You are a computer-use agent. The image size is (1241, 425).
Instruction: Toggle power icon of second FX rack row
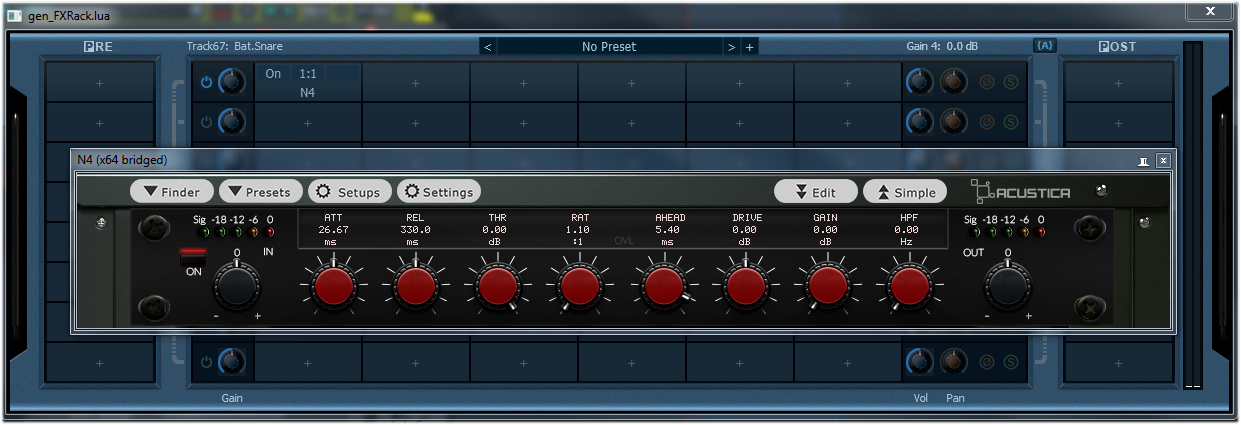tap(207, 122)
